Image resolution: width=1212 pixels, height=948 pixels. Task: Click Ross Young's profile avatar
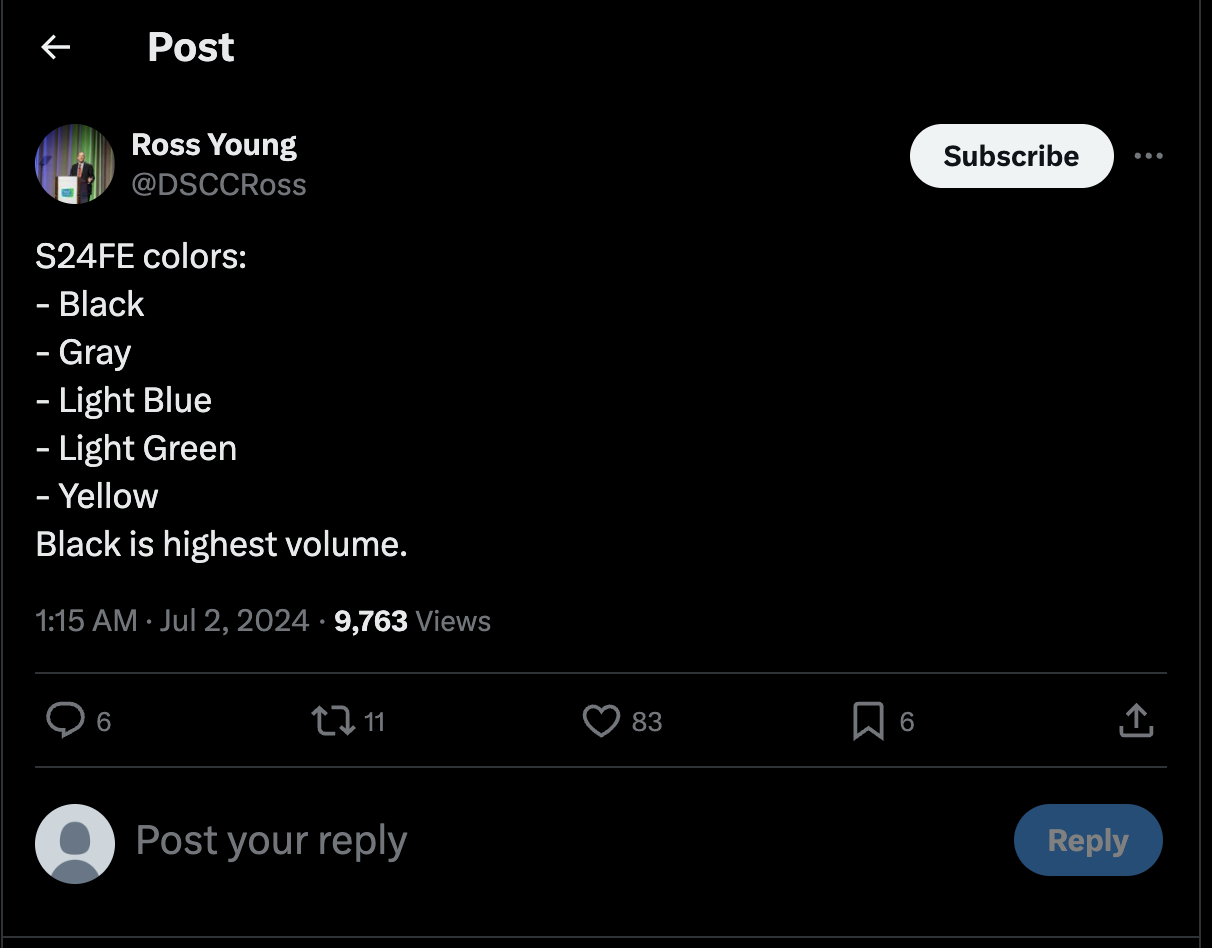(x=75, y=164)
